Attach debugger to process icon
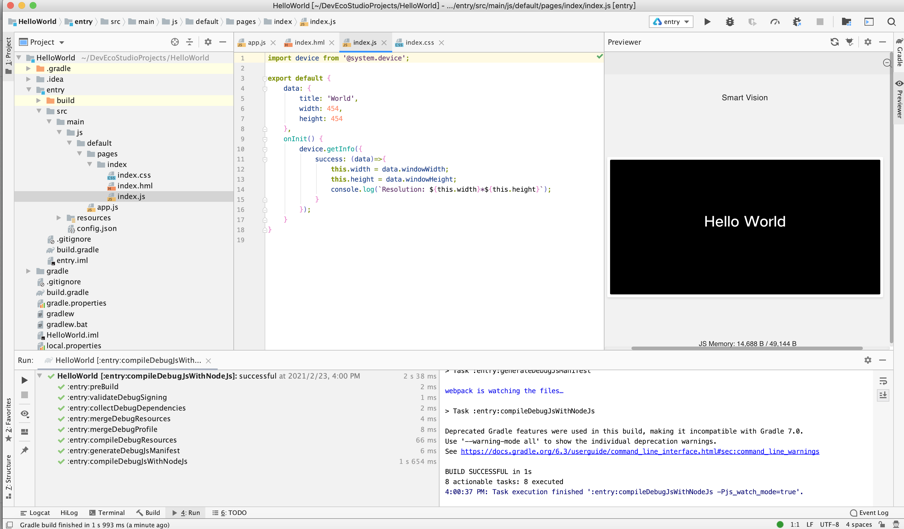Viewport: 904px width, 529px height. tap(797, 22)
